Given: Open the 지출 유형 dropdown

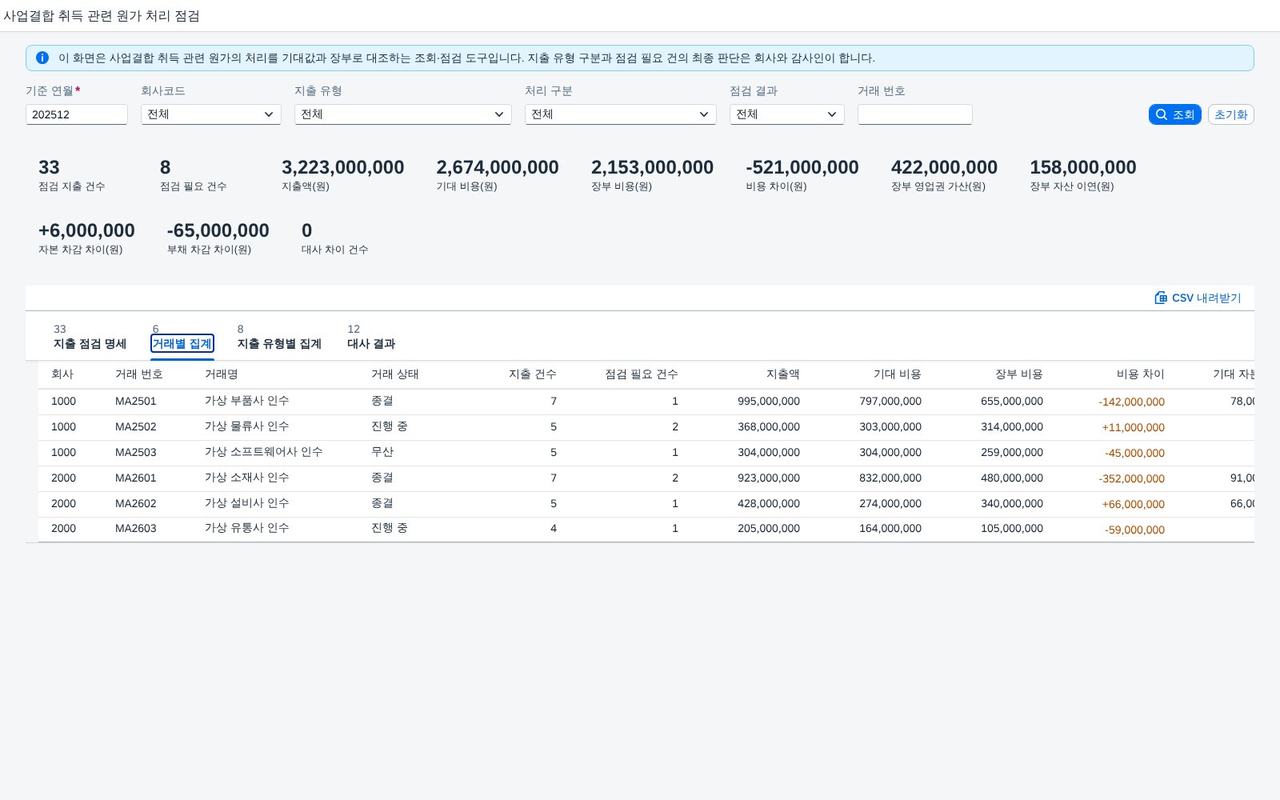Looking at the screenshot, I should [x=403, y=115].
